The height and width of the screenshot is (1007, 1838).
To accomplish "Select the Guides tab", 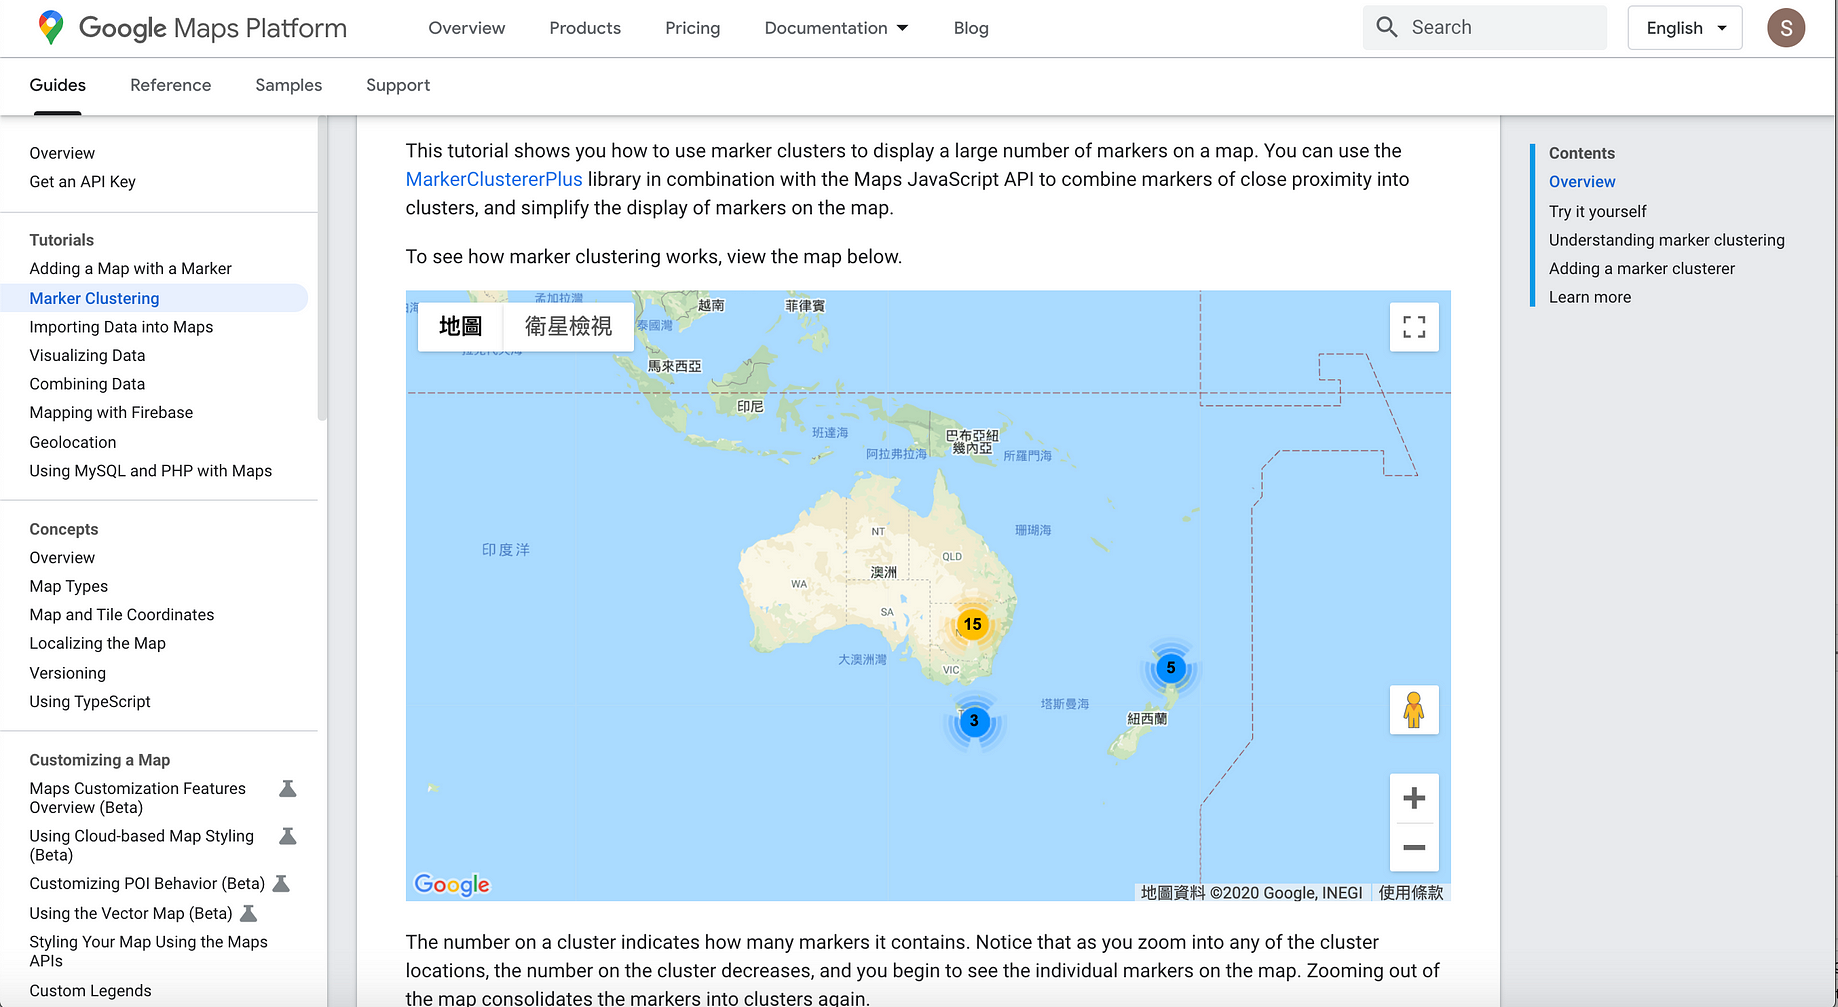I will pos(58,85).
